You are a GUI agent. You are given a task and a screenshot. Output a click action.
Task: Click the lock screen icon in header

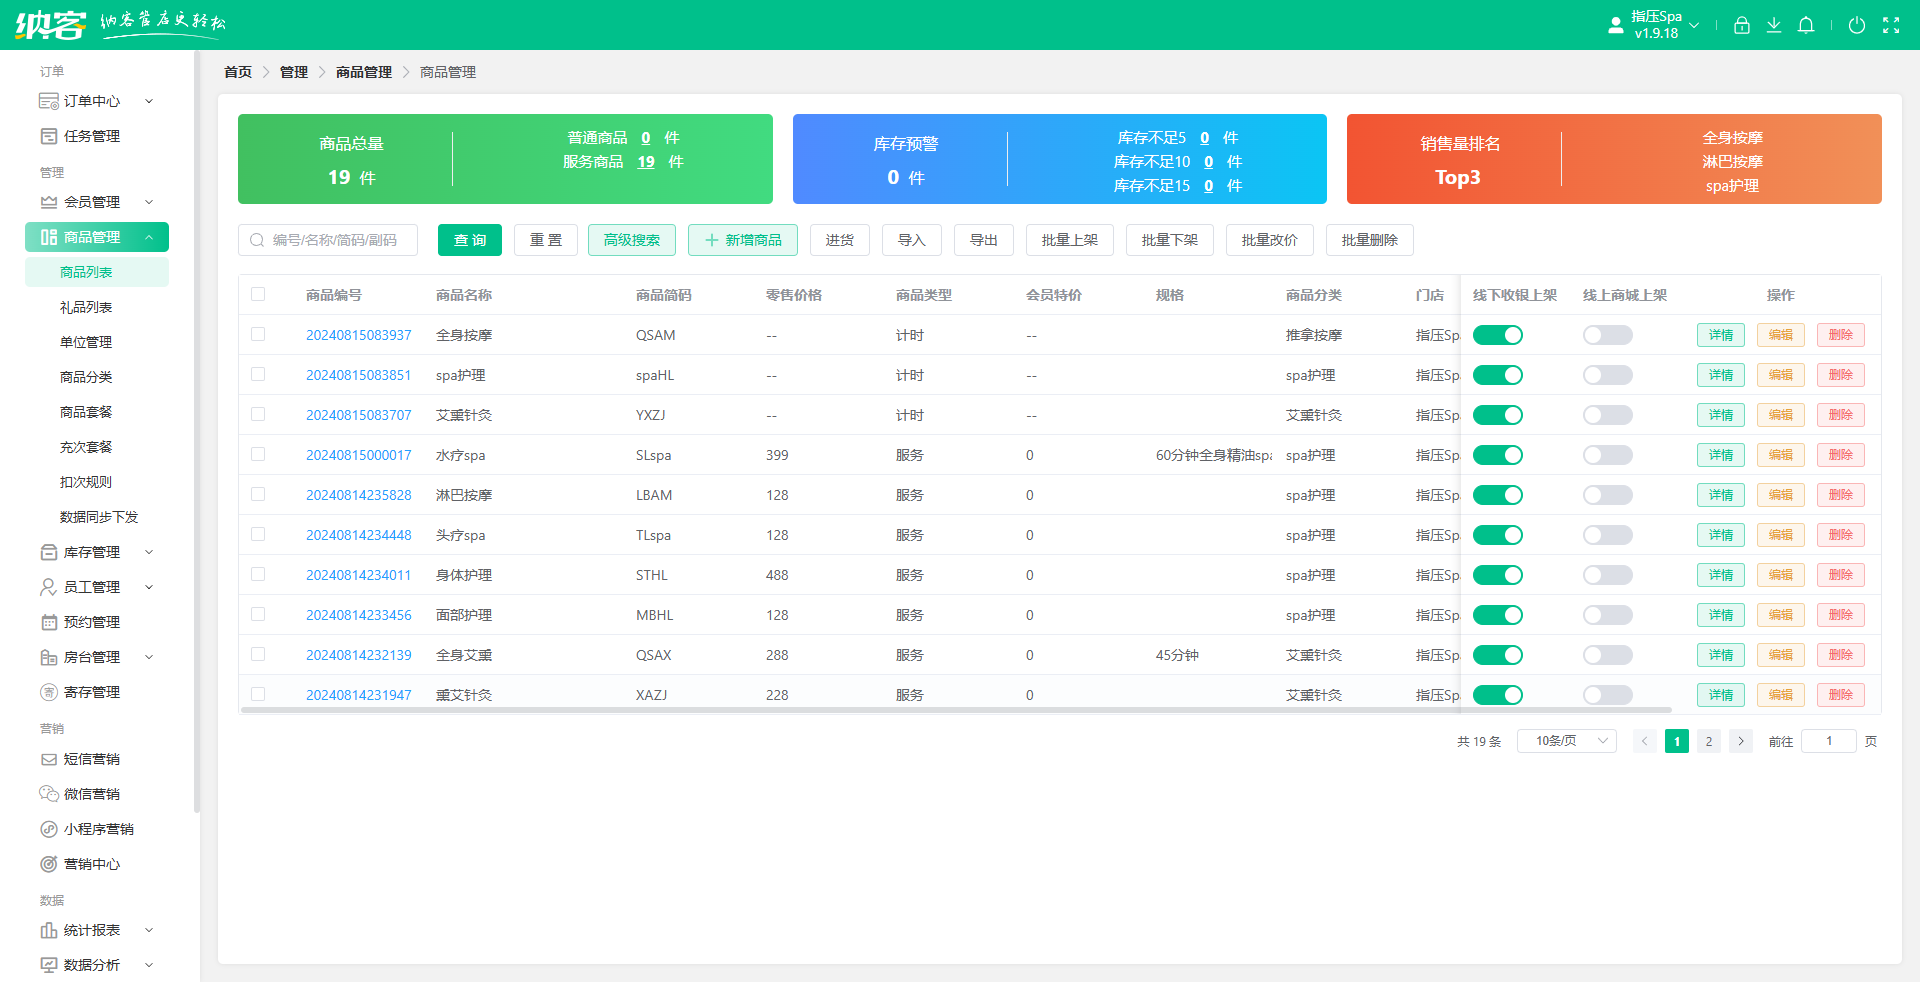click(x=1742, y=25)
